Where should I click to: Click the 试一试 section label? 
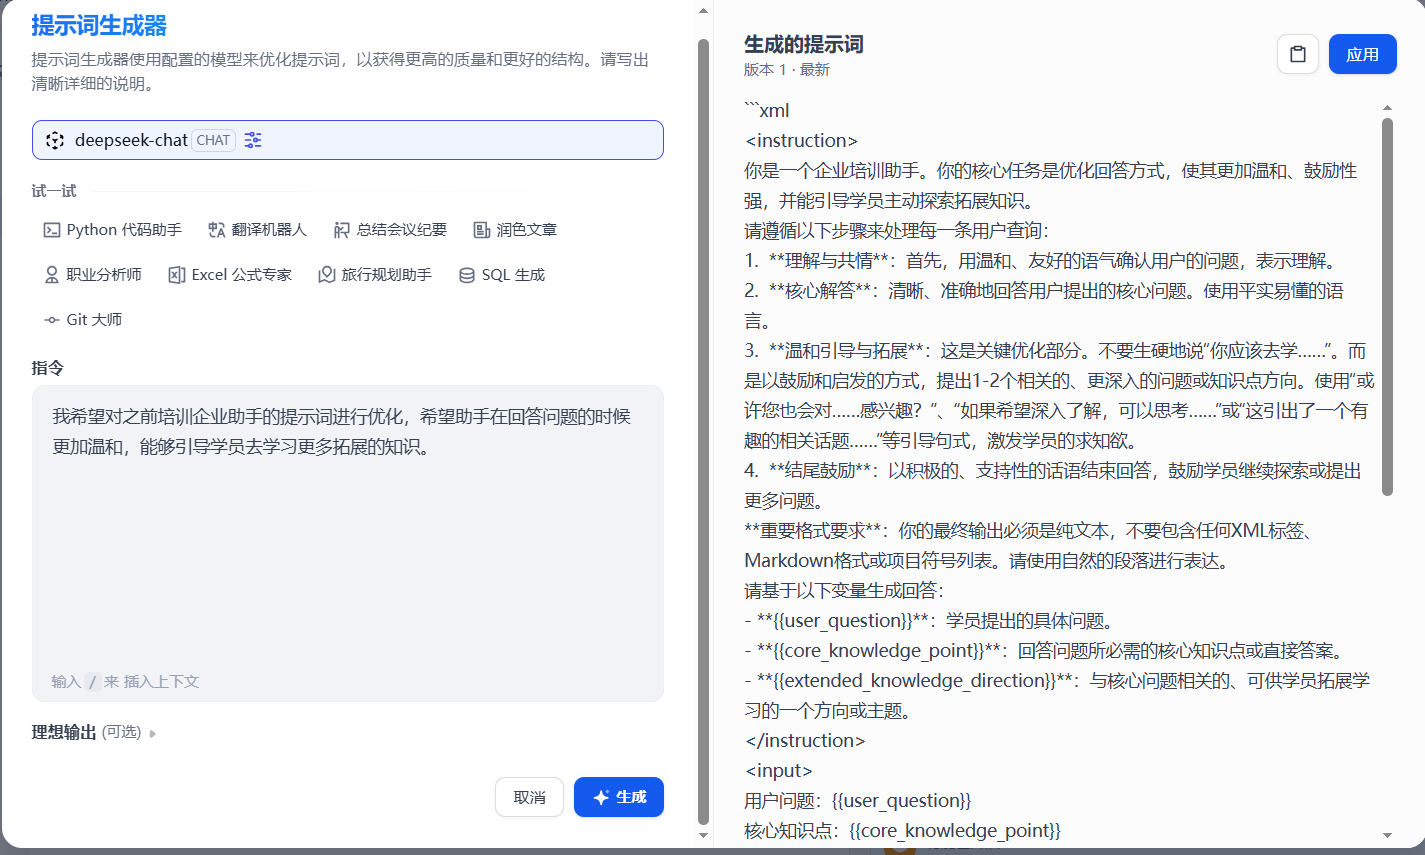tap(54, 190)
